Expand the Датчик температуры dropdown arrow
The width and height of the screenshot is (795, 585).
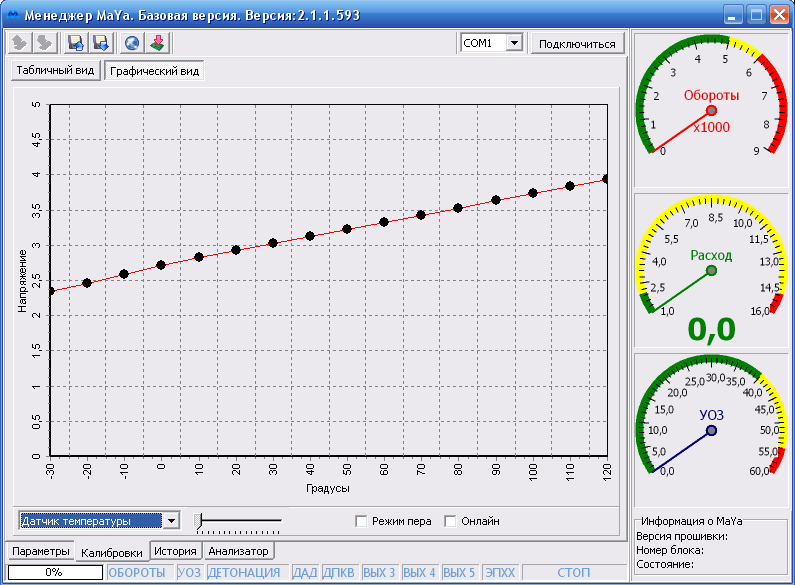(x=171, y=521)
